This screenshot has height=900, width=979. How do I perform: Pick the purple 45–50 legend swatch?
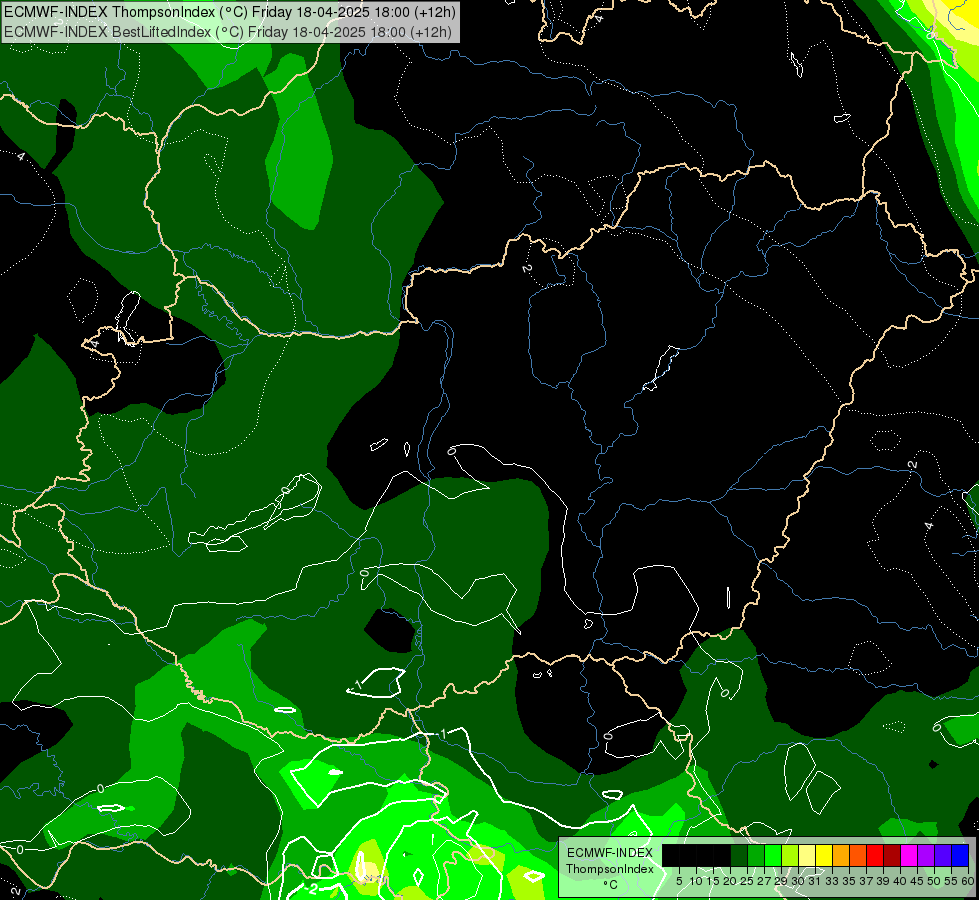926,855
